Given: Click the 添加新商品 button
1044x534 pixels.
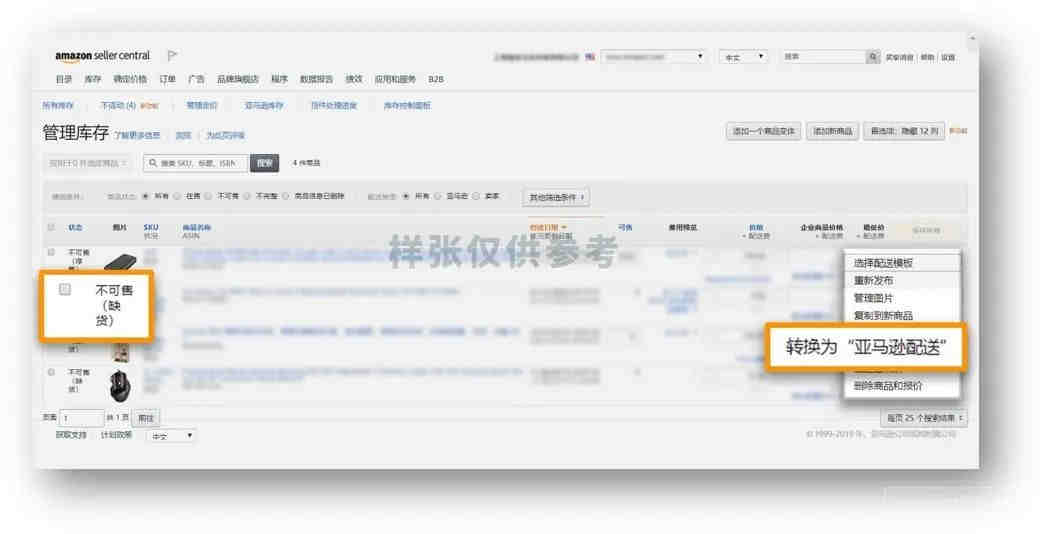Looking at the screenshot, I should pyautogui.click(x=832, y=131).
